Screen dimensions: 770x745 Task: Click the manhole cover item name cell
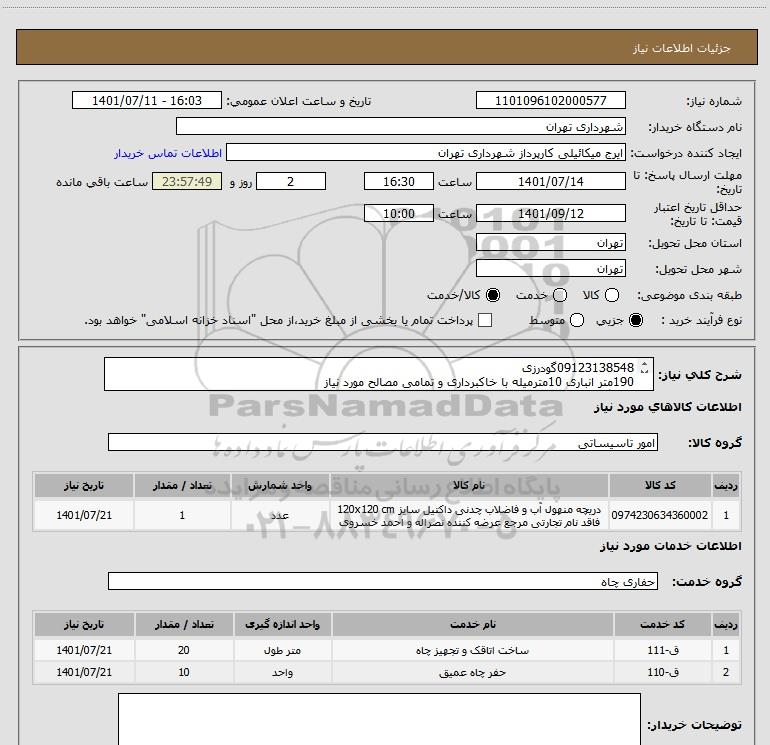click(469, 515)
